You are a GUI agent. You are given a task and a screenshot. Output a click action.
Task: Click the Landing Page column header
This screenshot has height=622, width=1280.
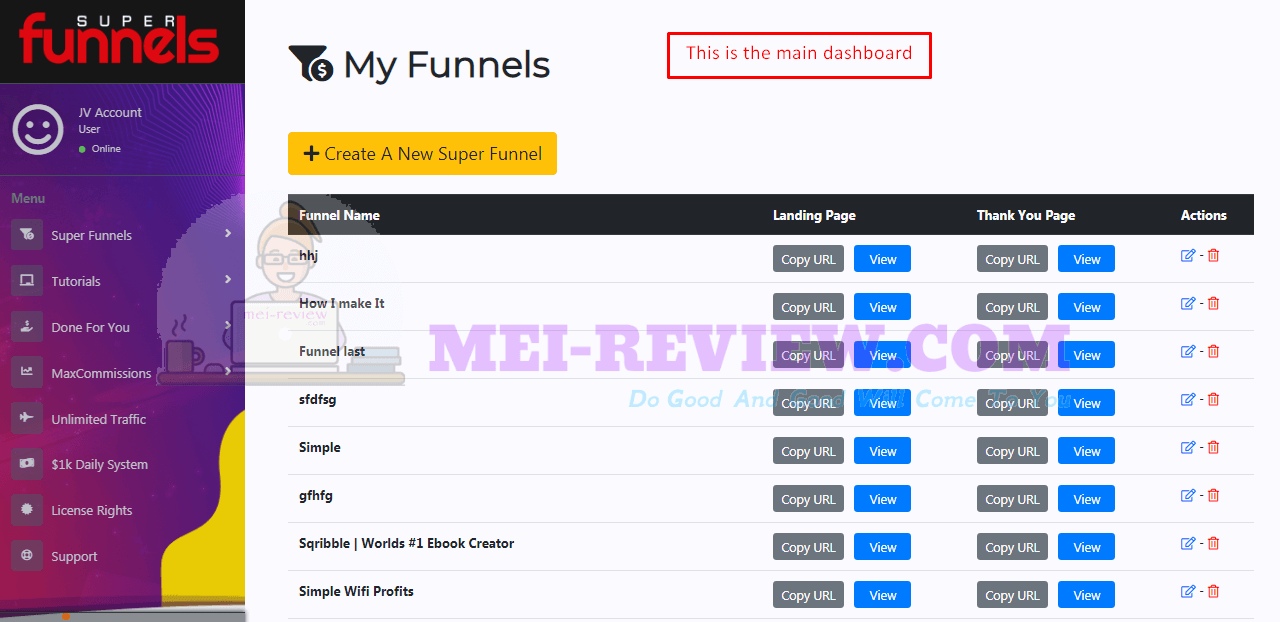pos(814,215)
